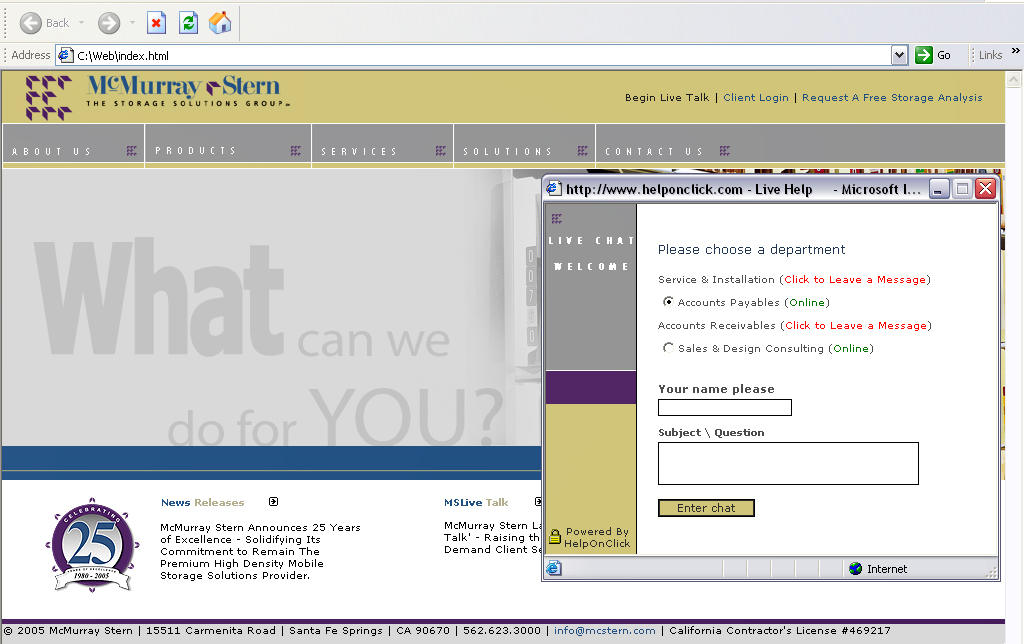The image size is (1024, 644).
Task: Click the padlock icon near Powered By
Action: pos(555,537)
